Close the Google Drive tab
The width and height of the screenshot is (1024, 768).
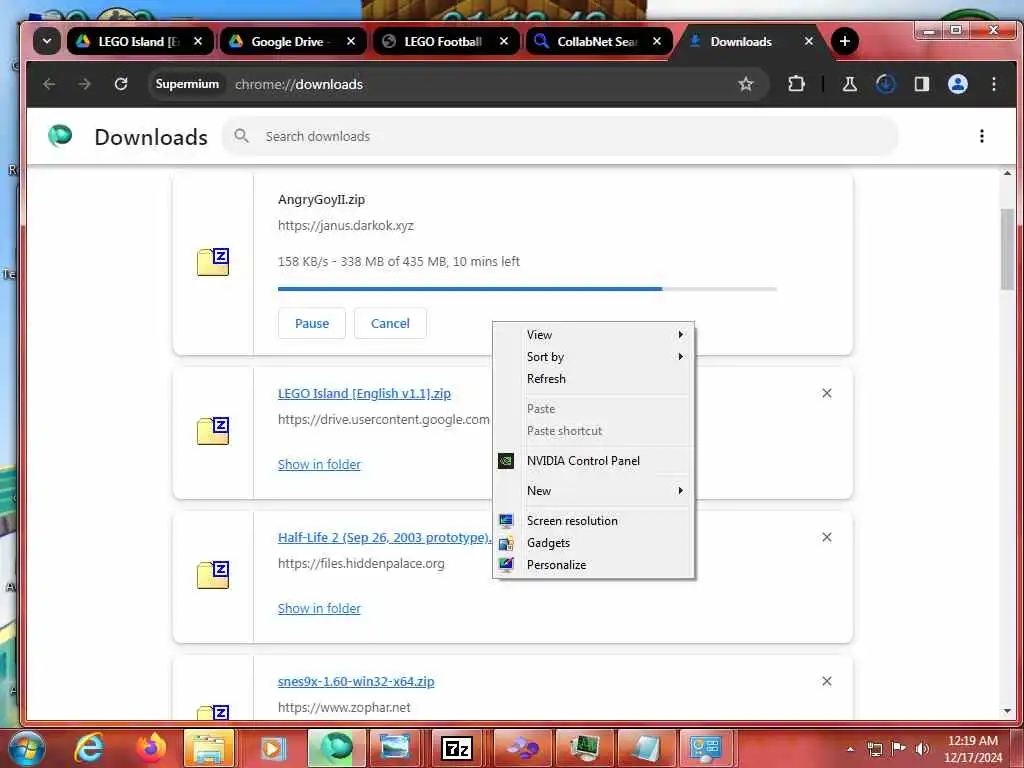tap(351, 41)
